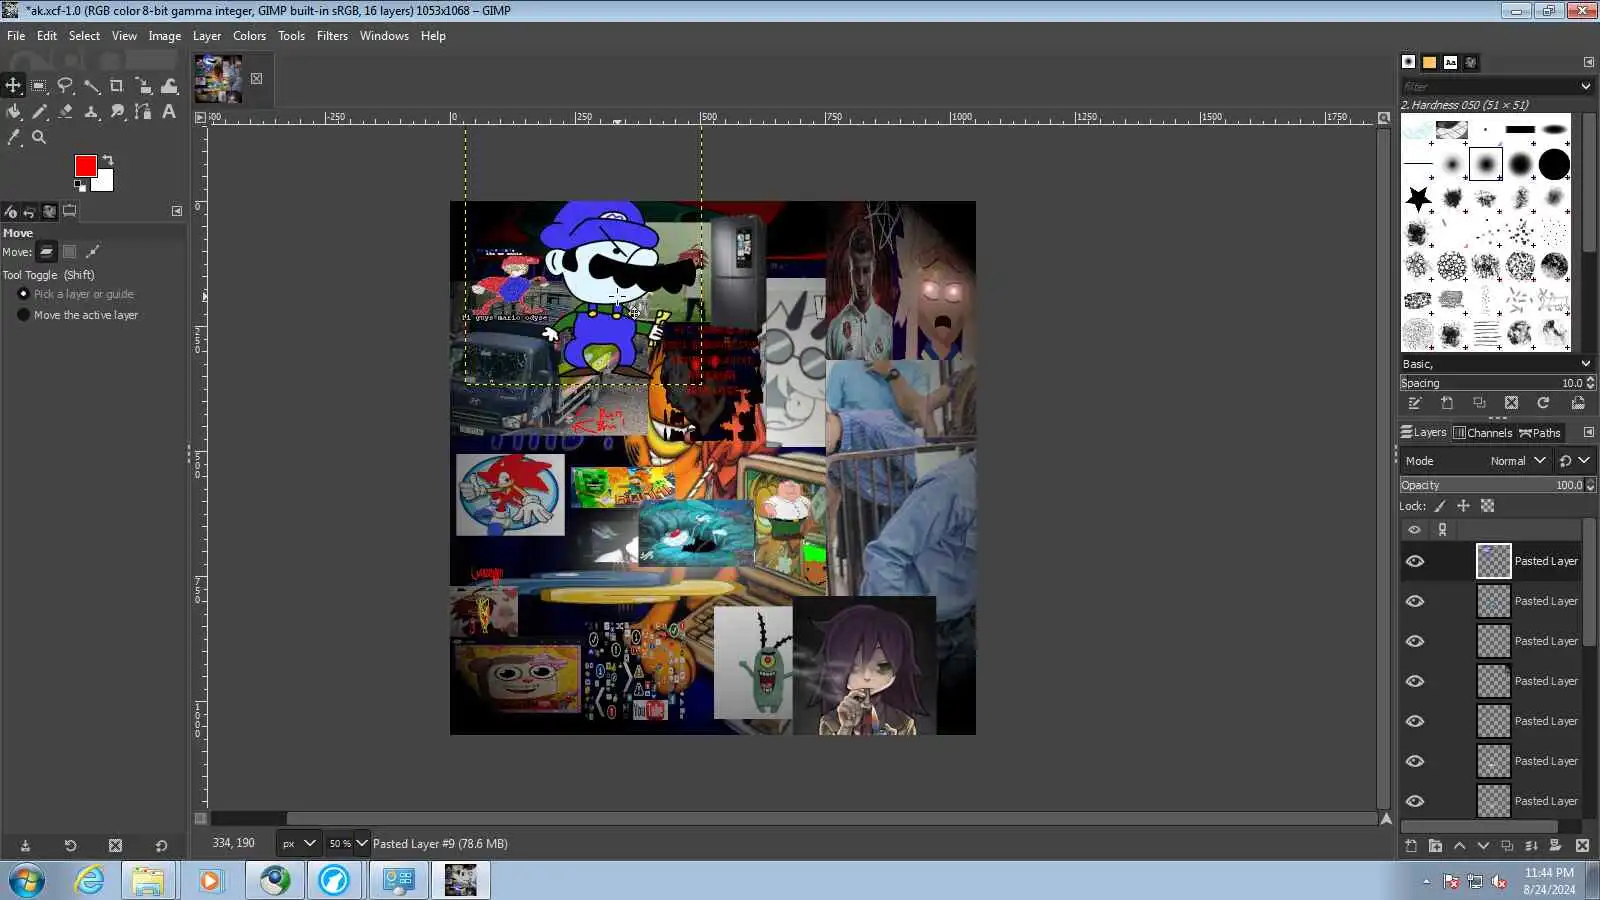The image size is (1600, 900).
Task: Open the Layers dock tab configuration menu
Action: (x=1588, y=433)
